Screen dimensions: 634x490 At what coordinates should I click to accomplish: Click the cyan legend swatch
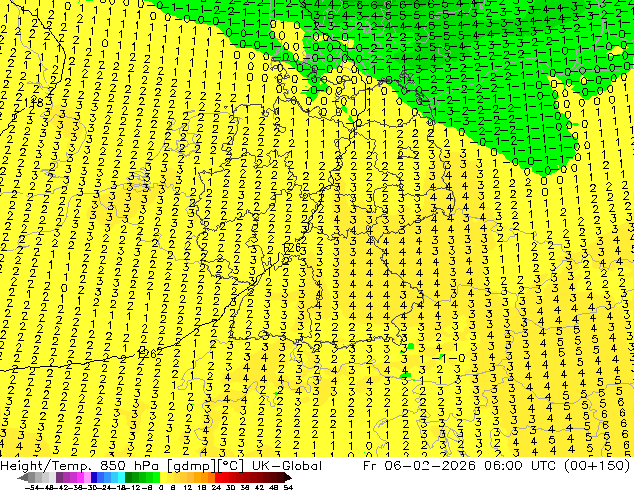coord(121,477)
